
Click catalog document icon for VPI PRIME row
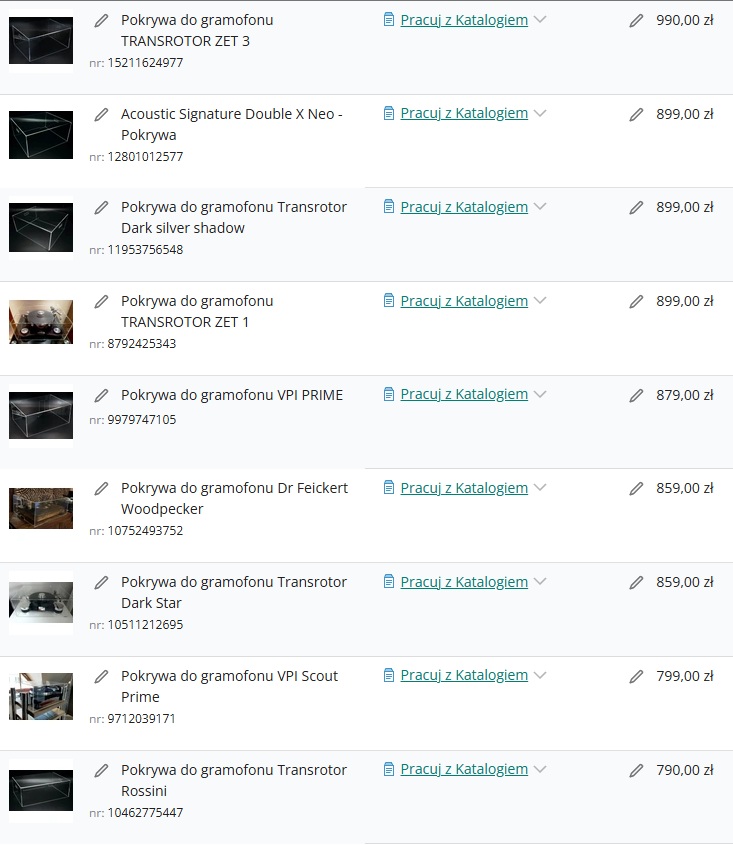click(x=389, y=394)
